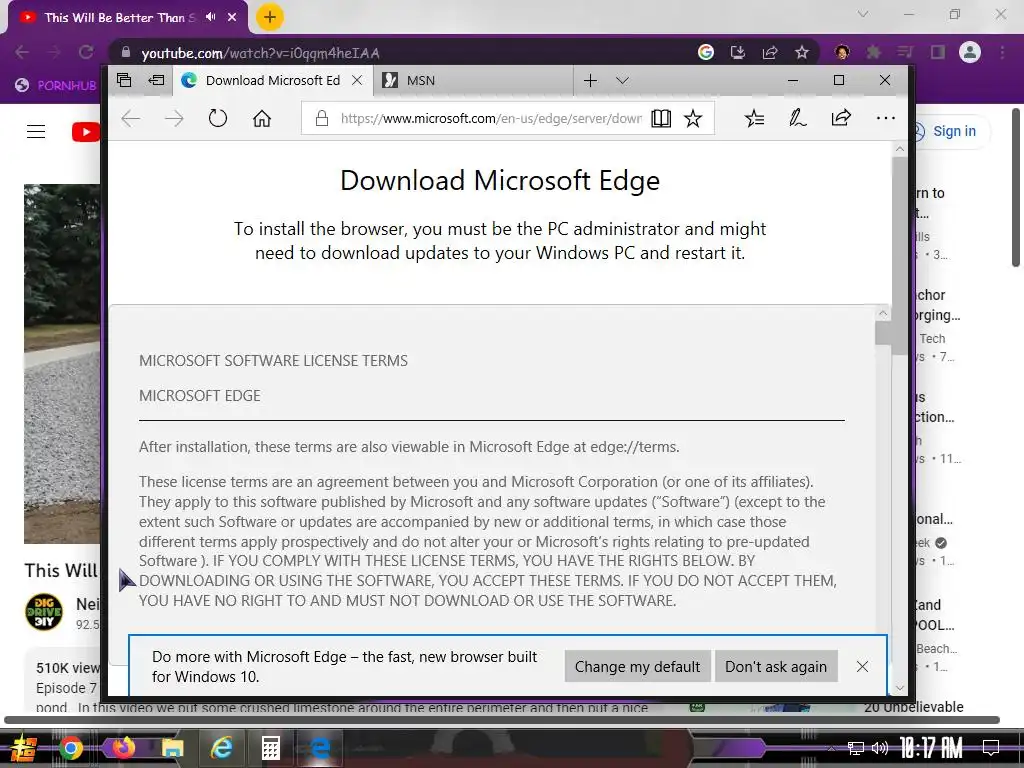Screen dimensions: 1024x768
Task: Expand tab previews chevron in Edge
Action: click(x=622, y=80)
